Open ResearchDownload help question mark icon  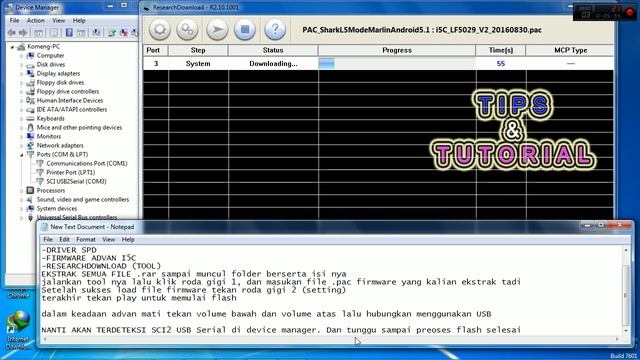tap(275, 29)
